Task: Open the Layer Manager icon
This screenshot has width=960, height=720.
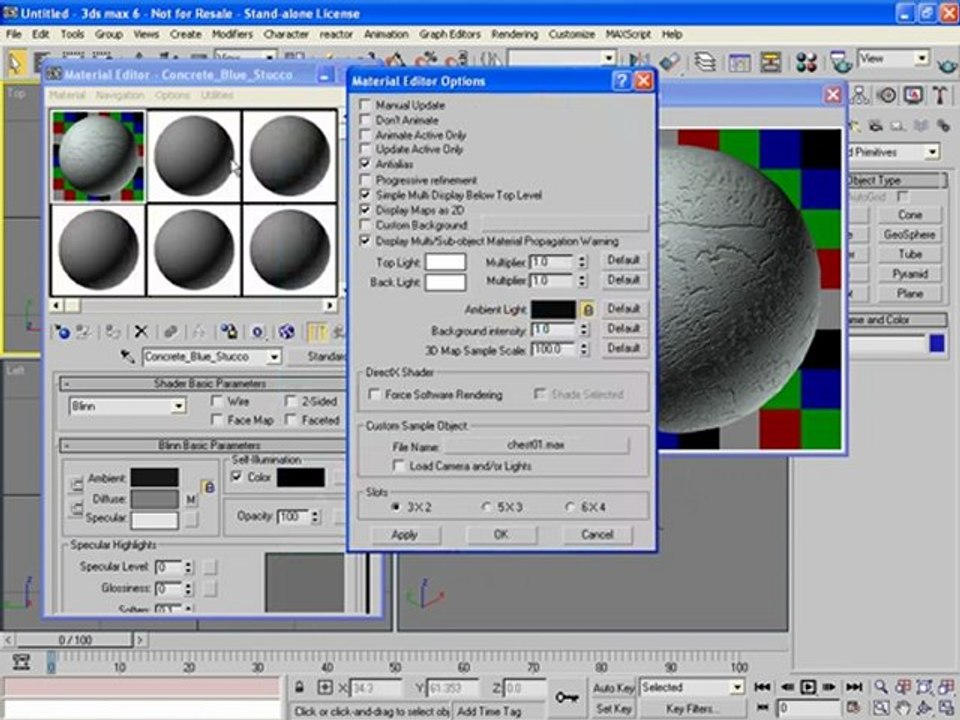Action: [705, 61]
